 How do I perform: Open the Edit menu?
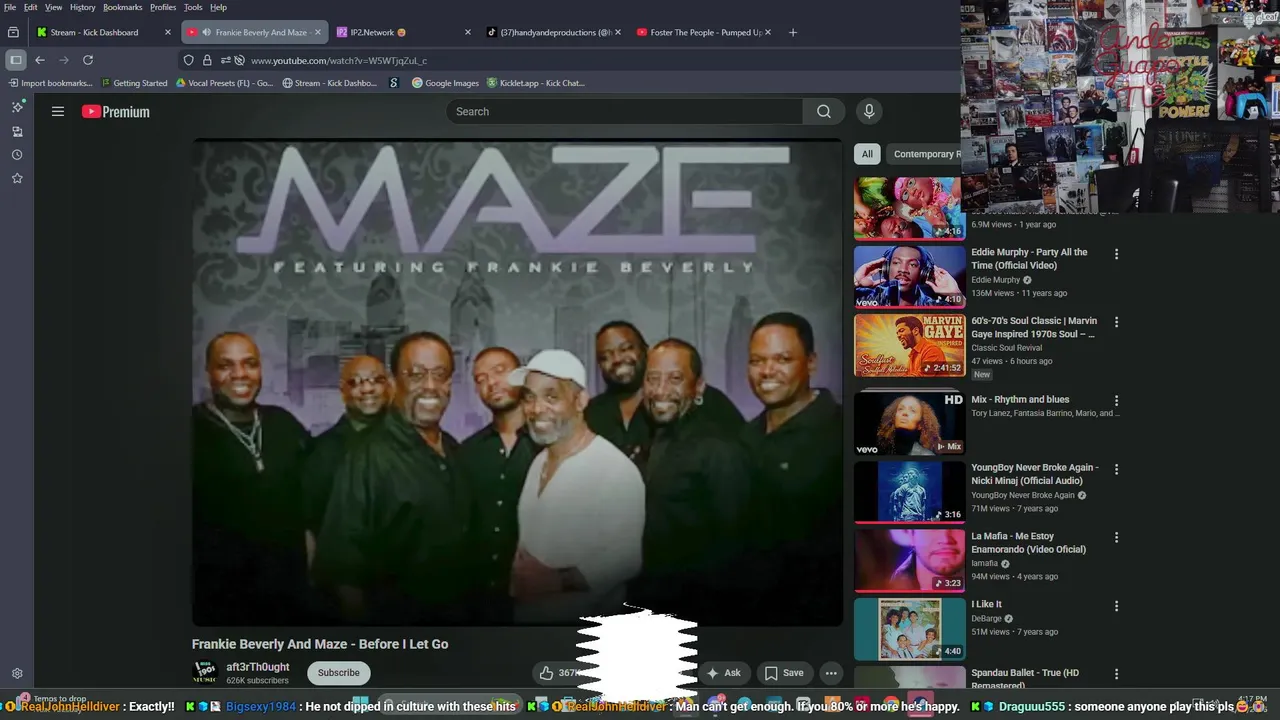tap(31, 7)
